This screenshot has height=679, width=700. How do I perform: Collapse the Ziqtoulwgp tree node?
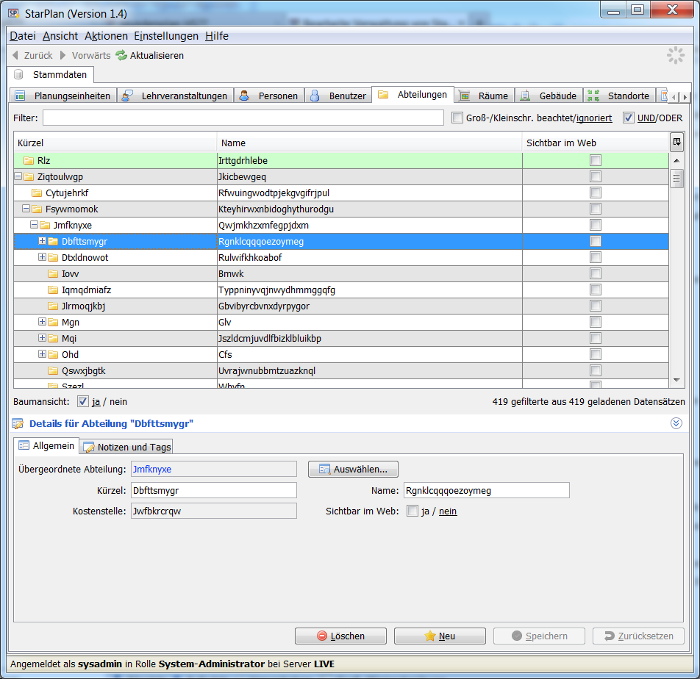[18, 176]
